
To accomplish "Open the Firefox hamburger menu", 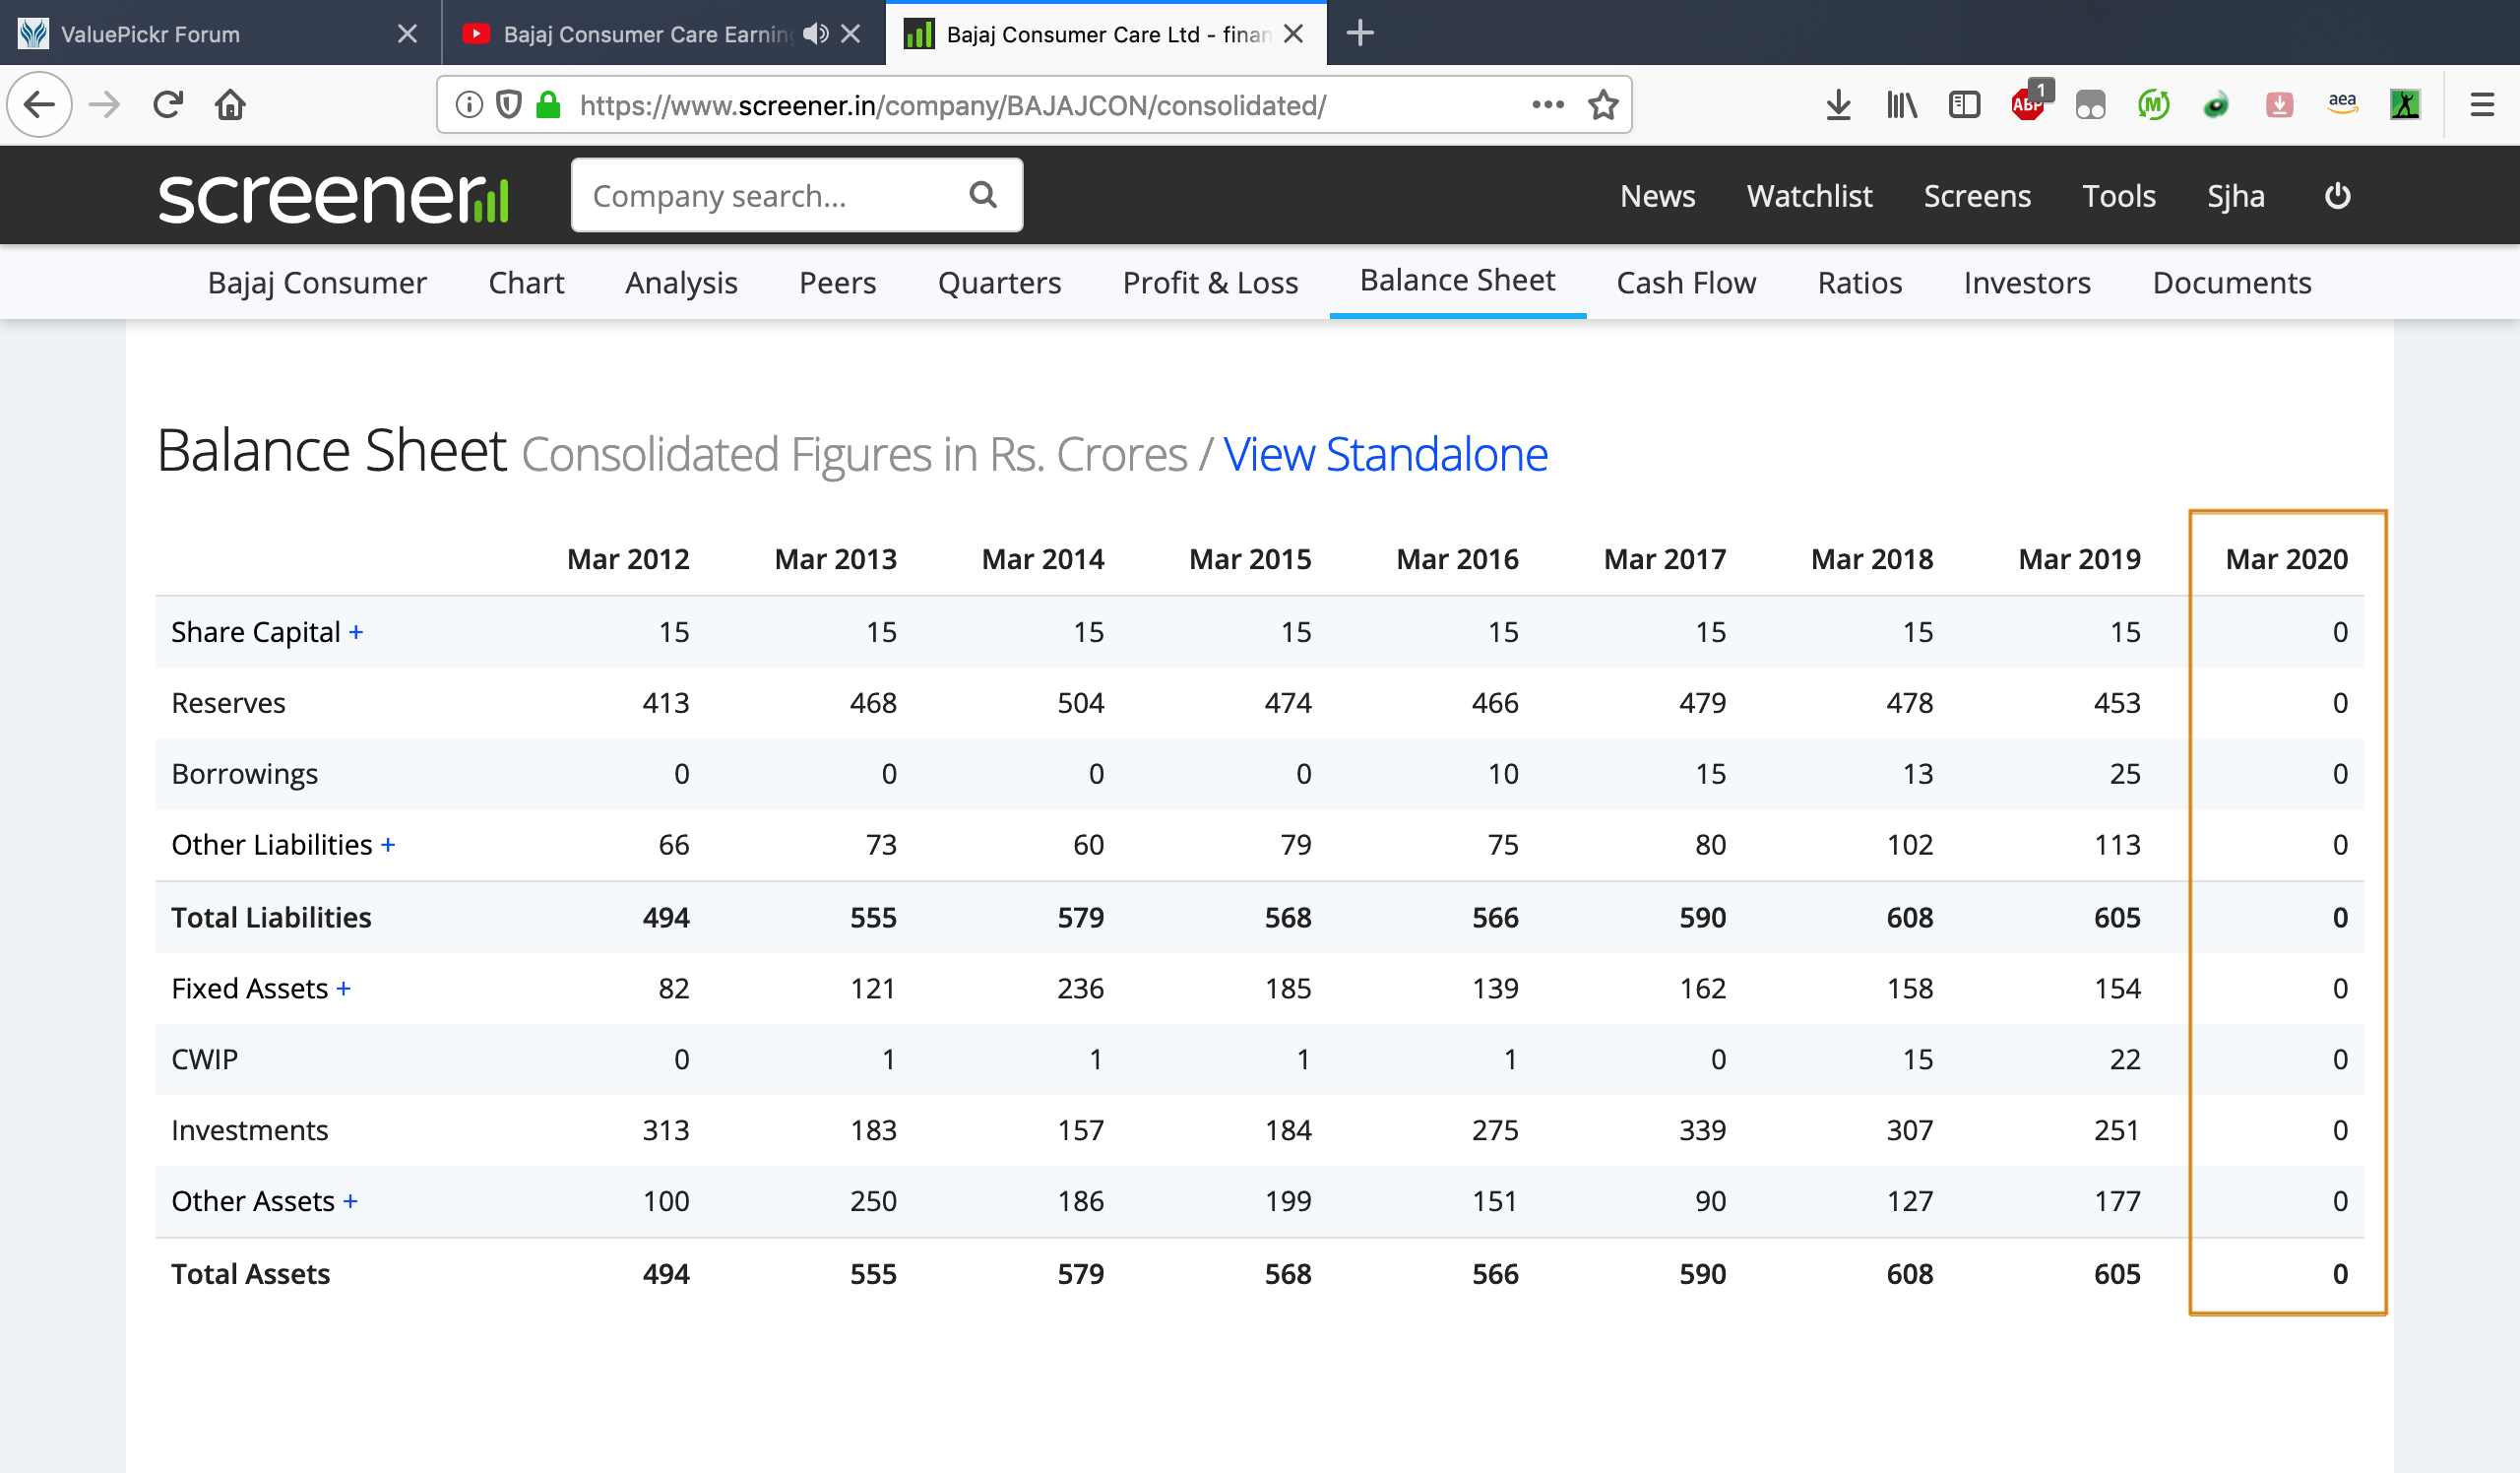I will [2482, 105].
